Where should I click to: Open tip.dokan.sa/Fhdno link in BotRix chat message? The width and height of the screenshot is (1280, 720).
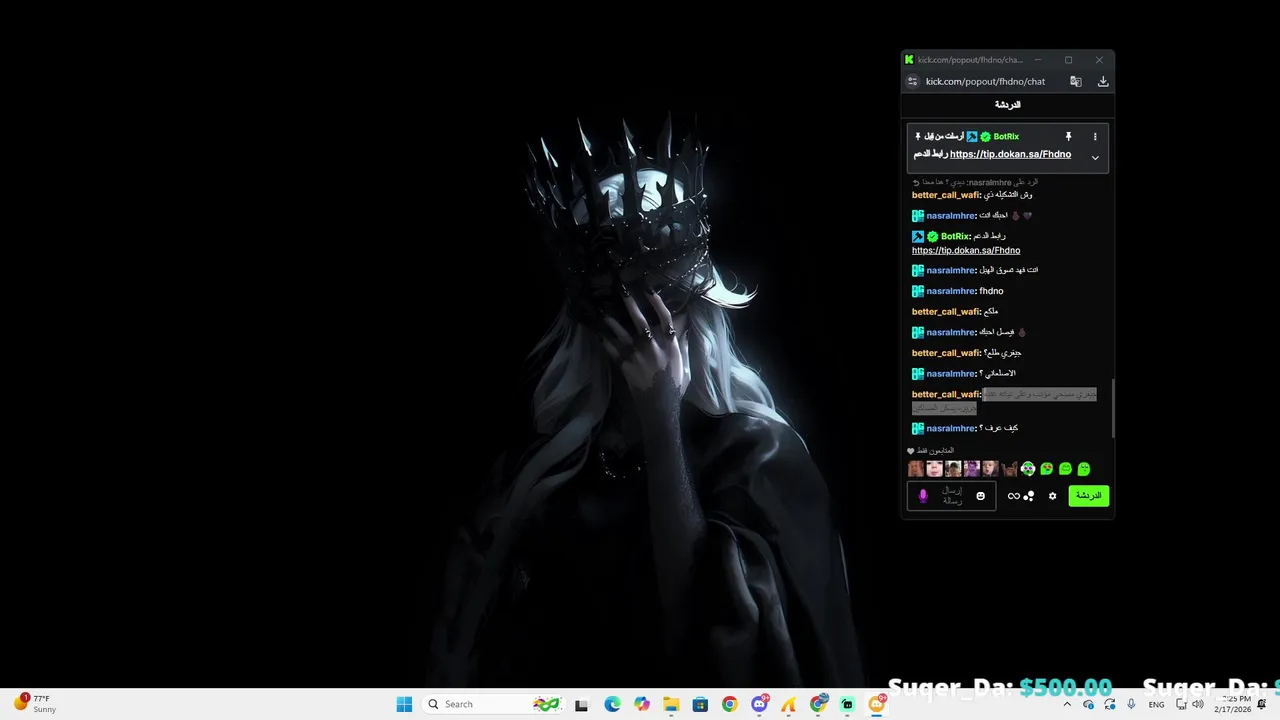point(966,250)
